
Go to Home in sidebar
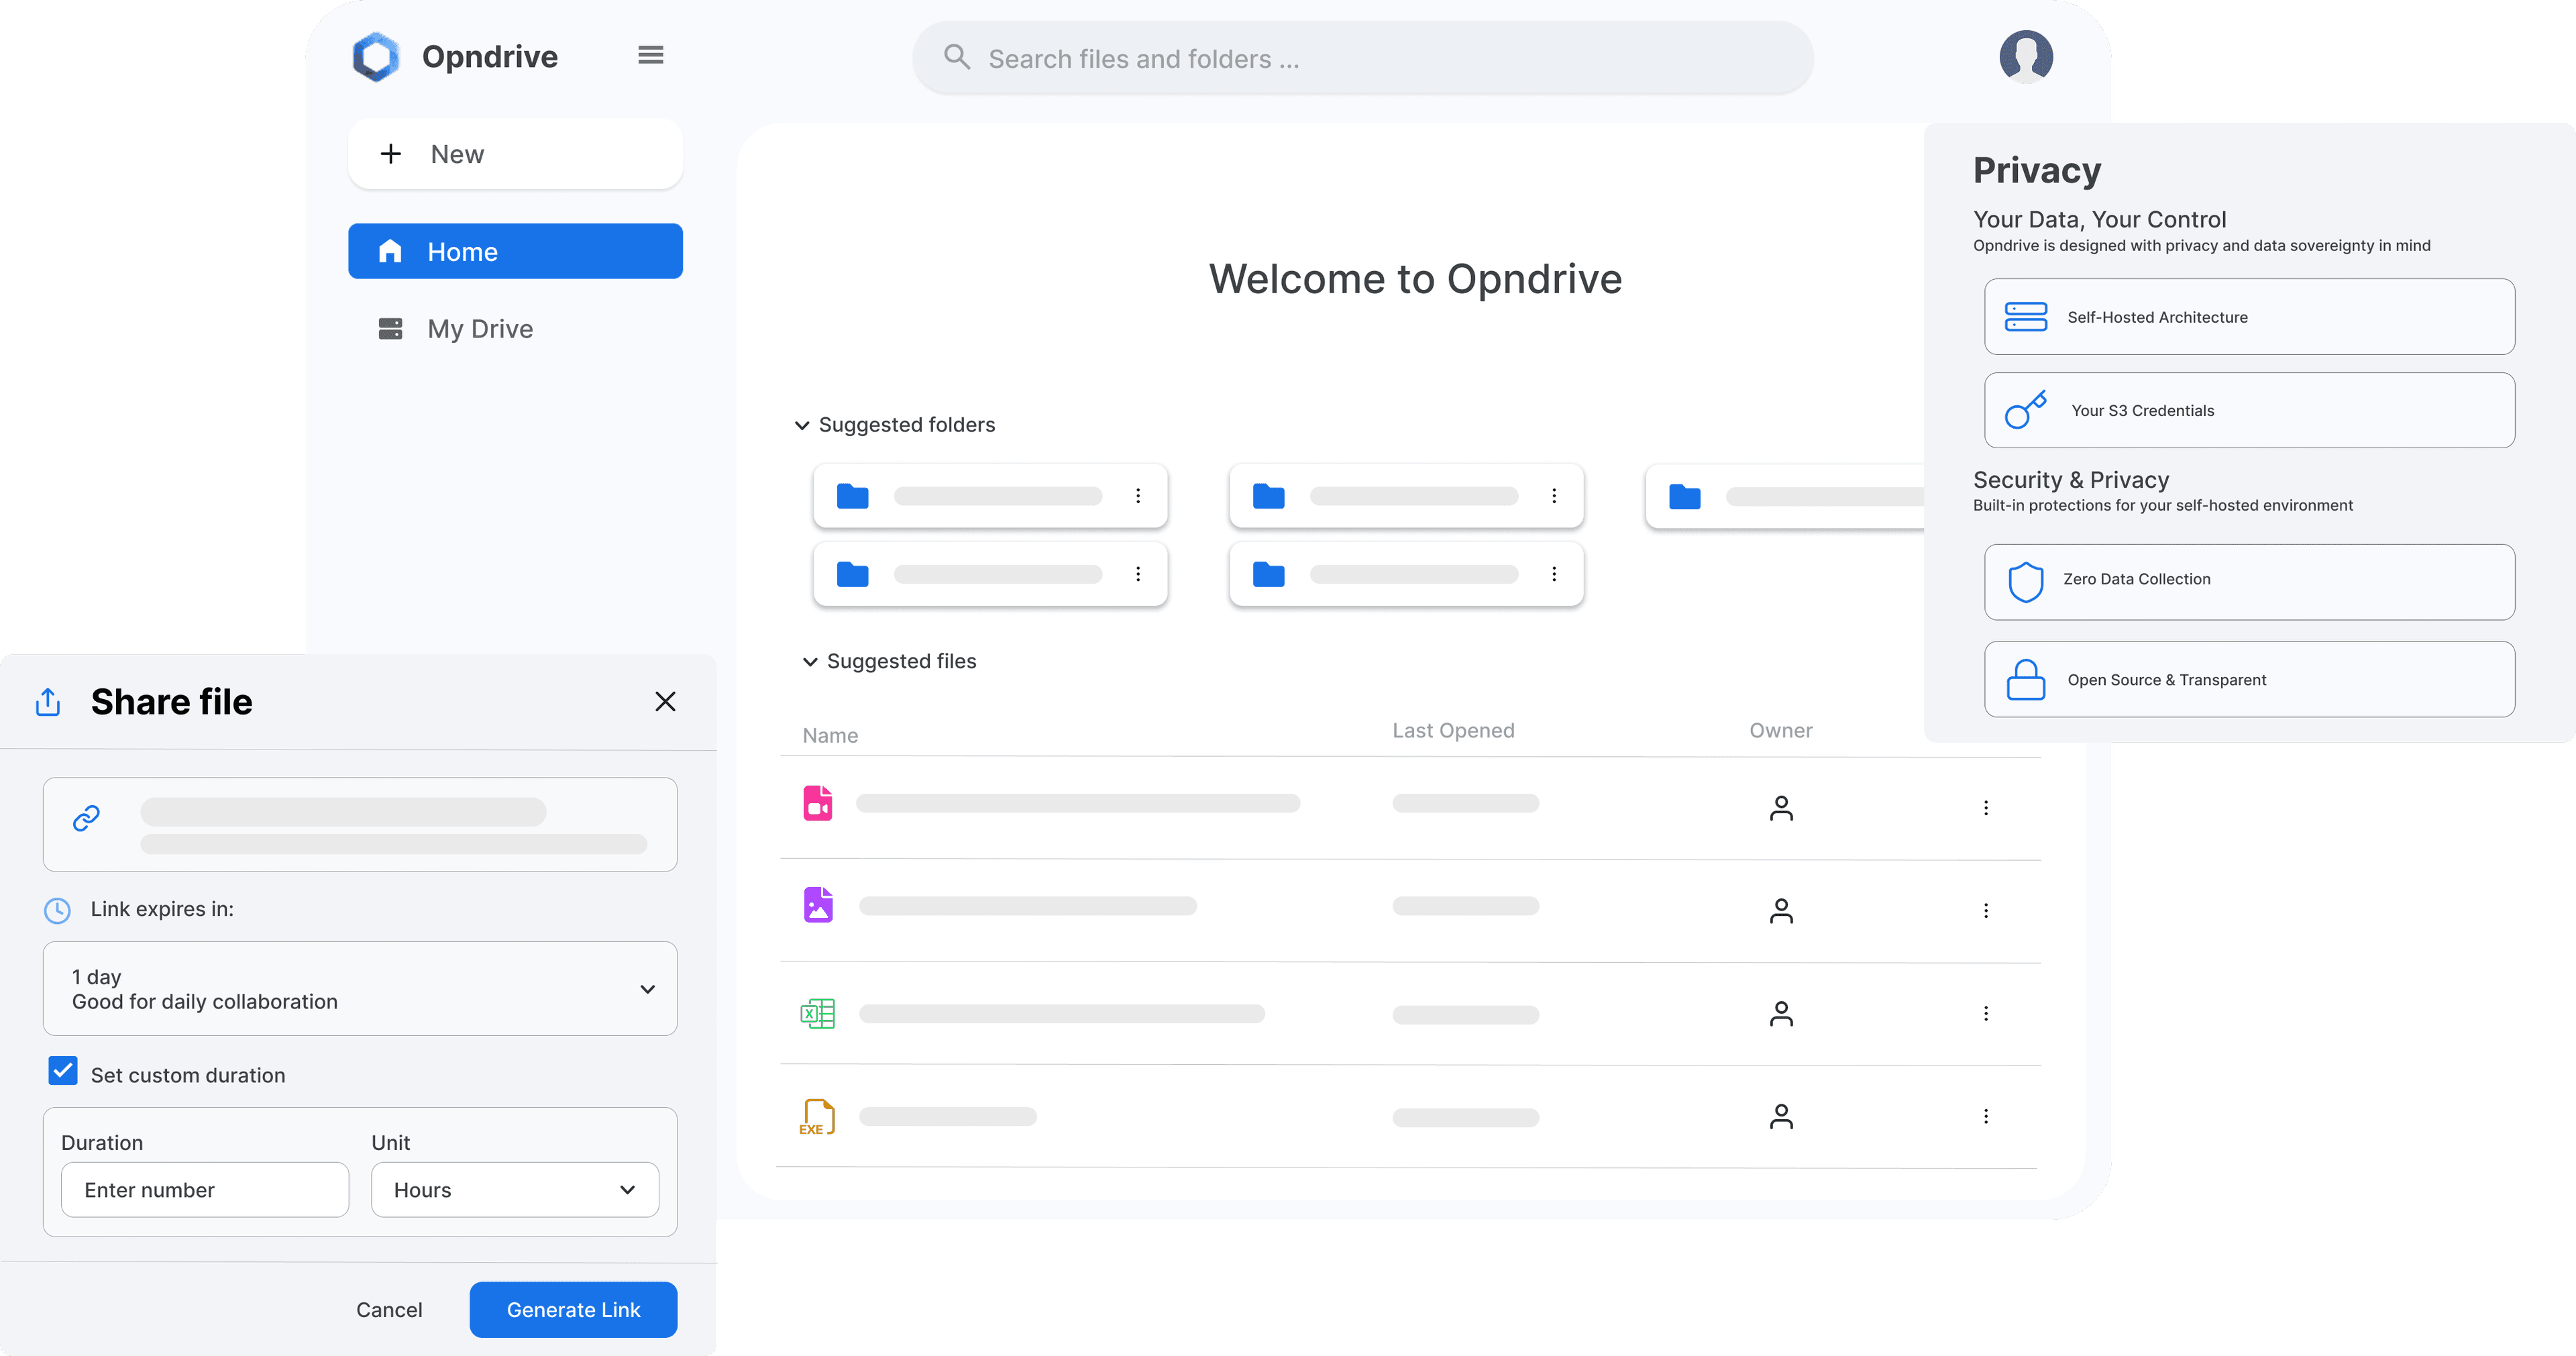click(516, 251)
